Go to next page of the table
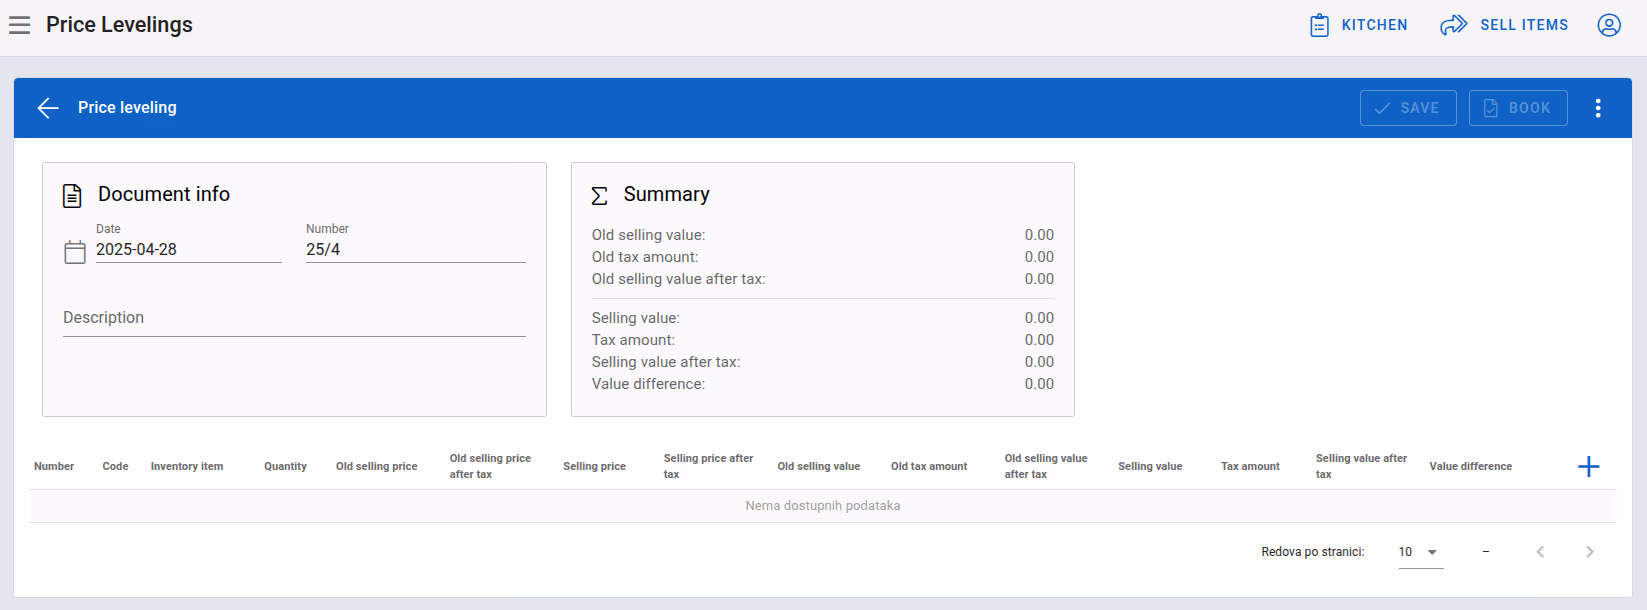The width and height of the screenshot is (1647, 610). click(x=1590, y=552)
